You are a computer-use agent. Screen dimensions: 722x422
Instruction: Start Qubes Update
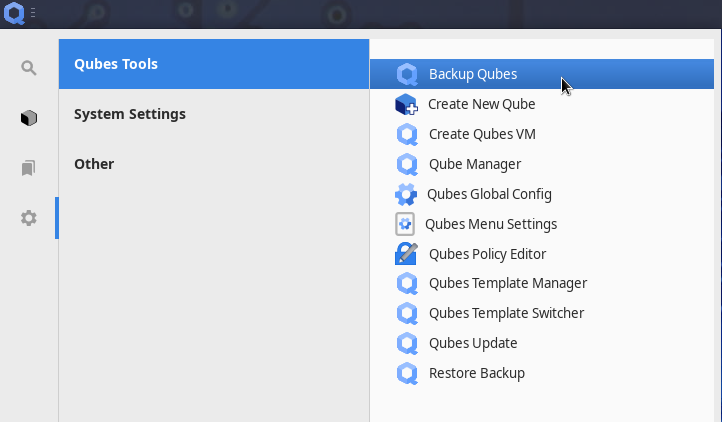[542, 343]
